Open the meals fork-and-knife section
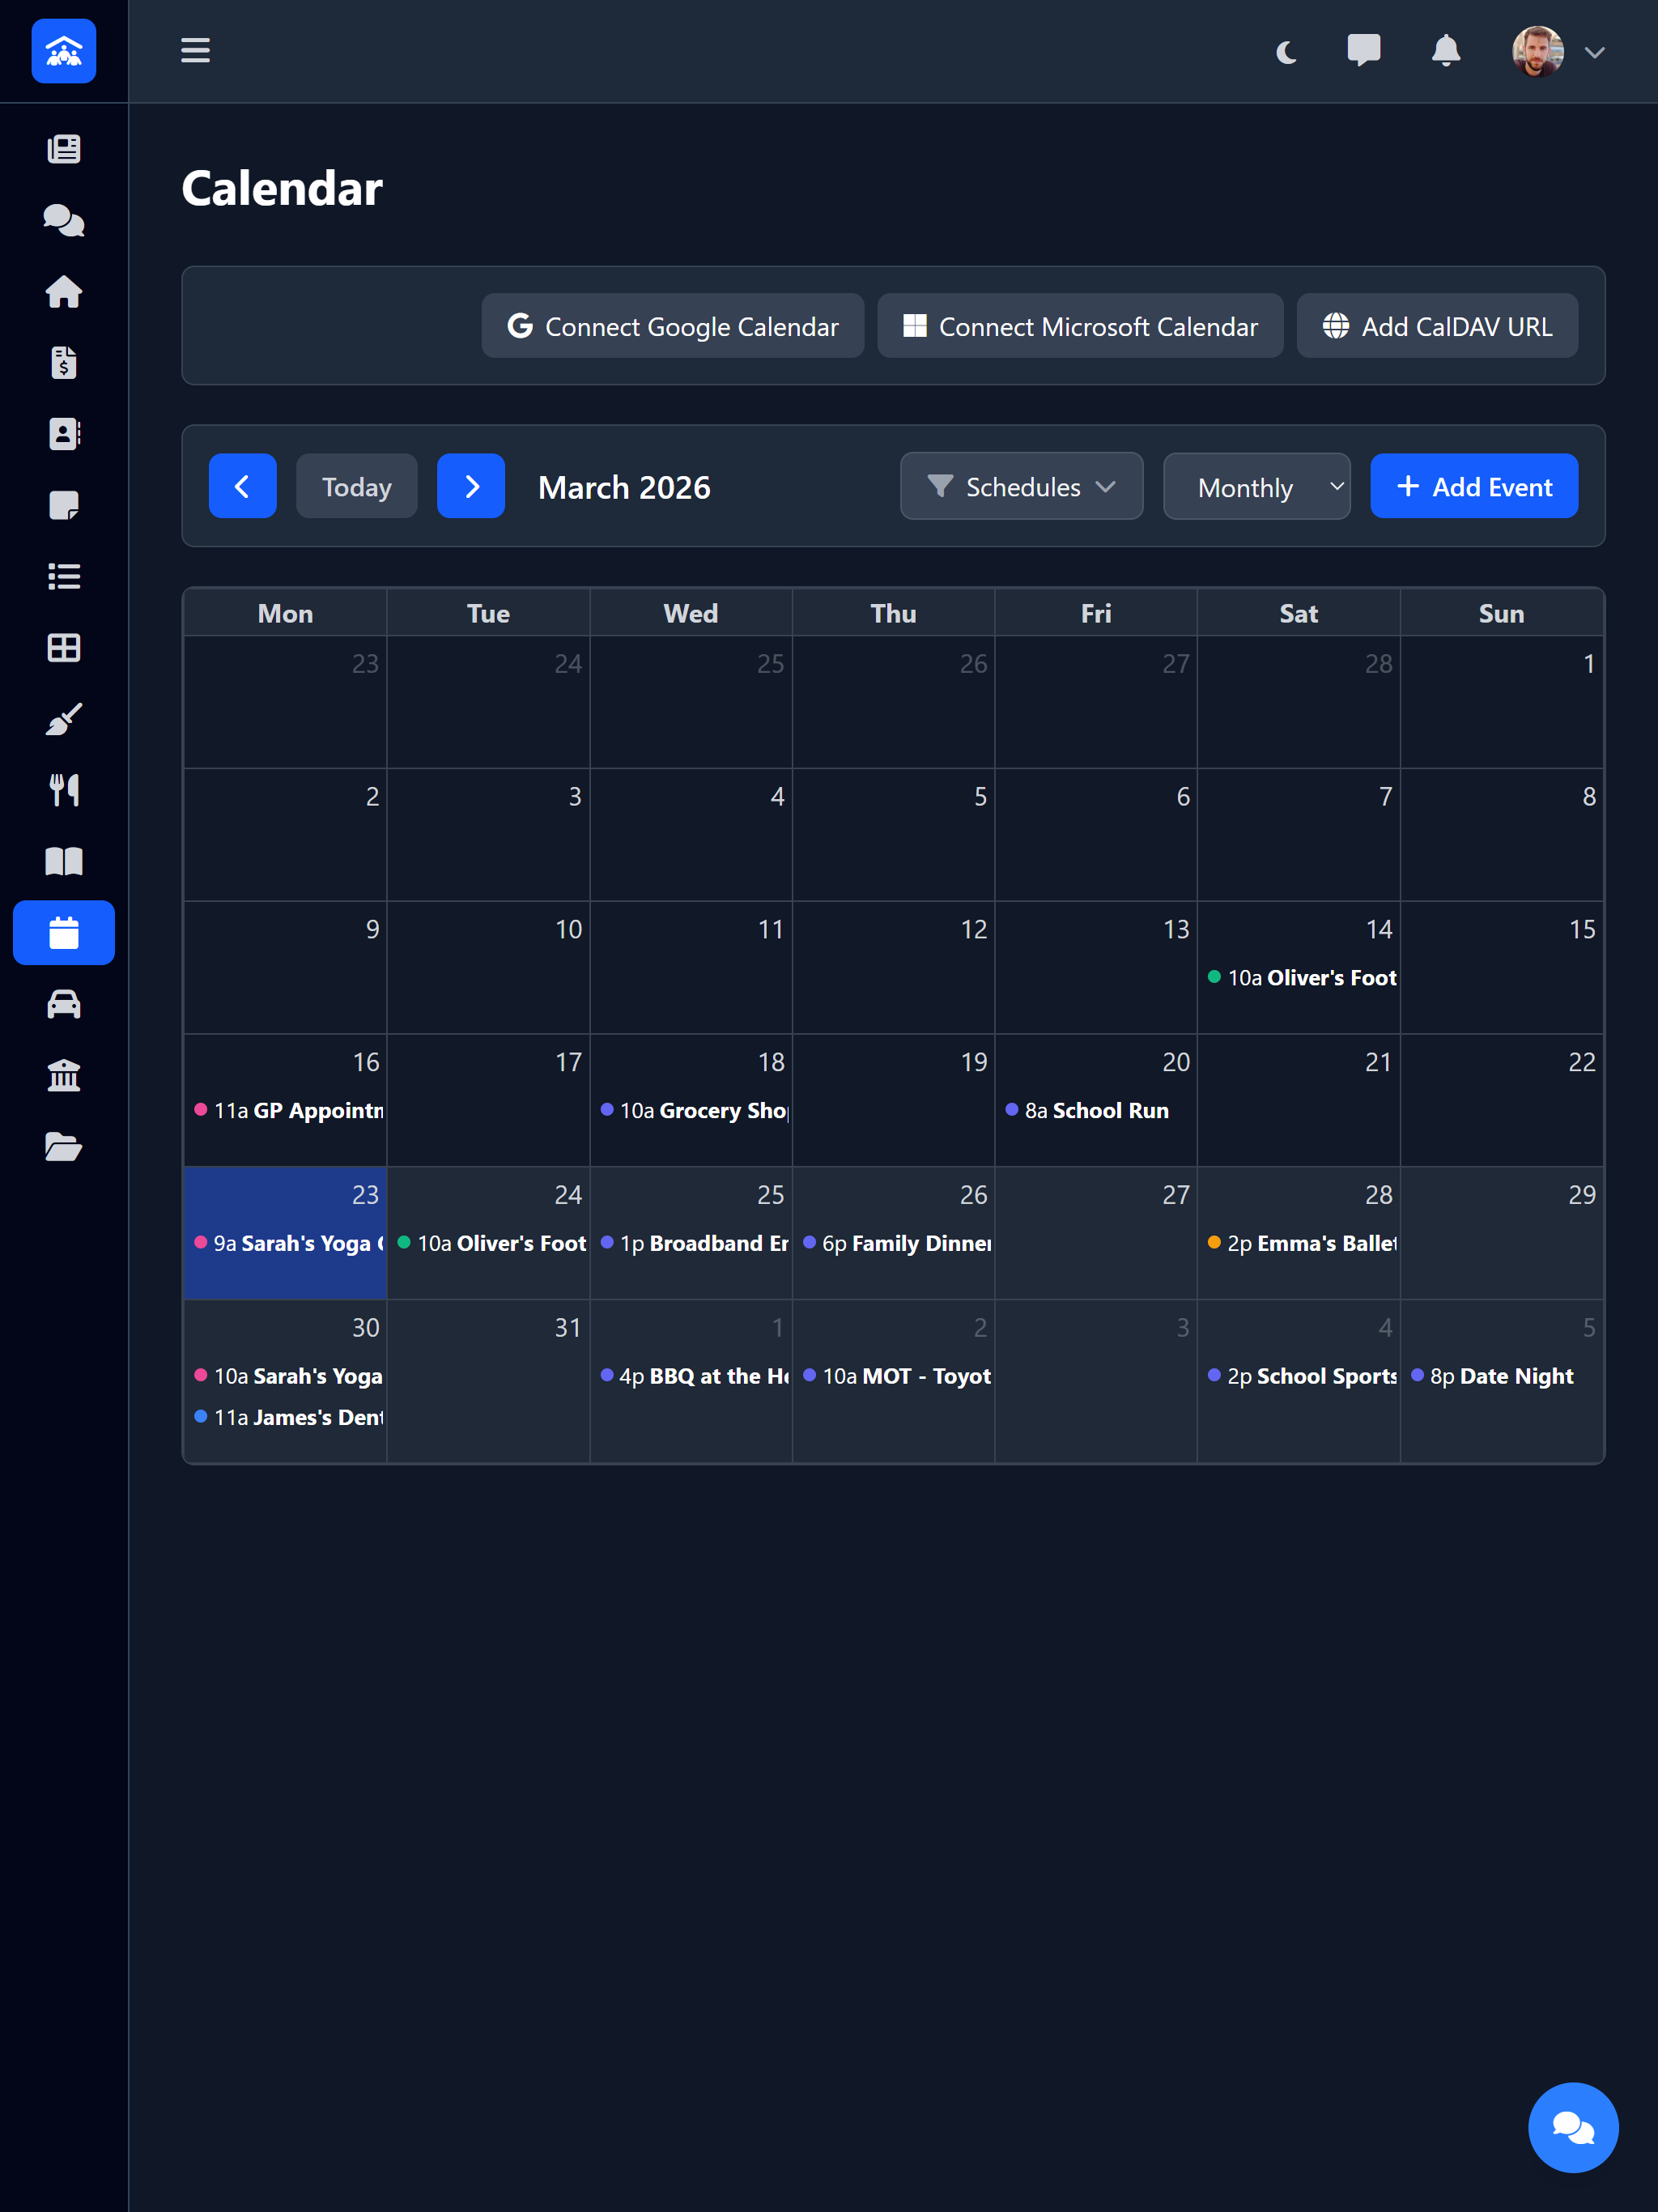The image size is (1658, 2212). (64, 789)
